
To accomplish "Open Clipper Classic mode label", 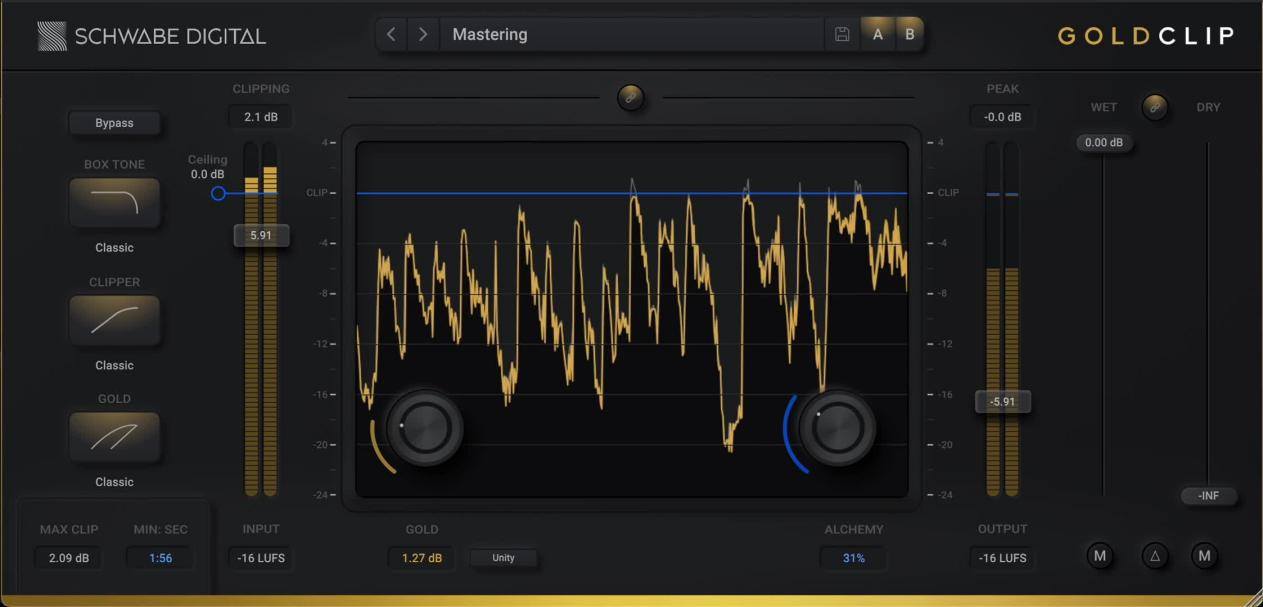I will (114, 365).
